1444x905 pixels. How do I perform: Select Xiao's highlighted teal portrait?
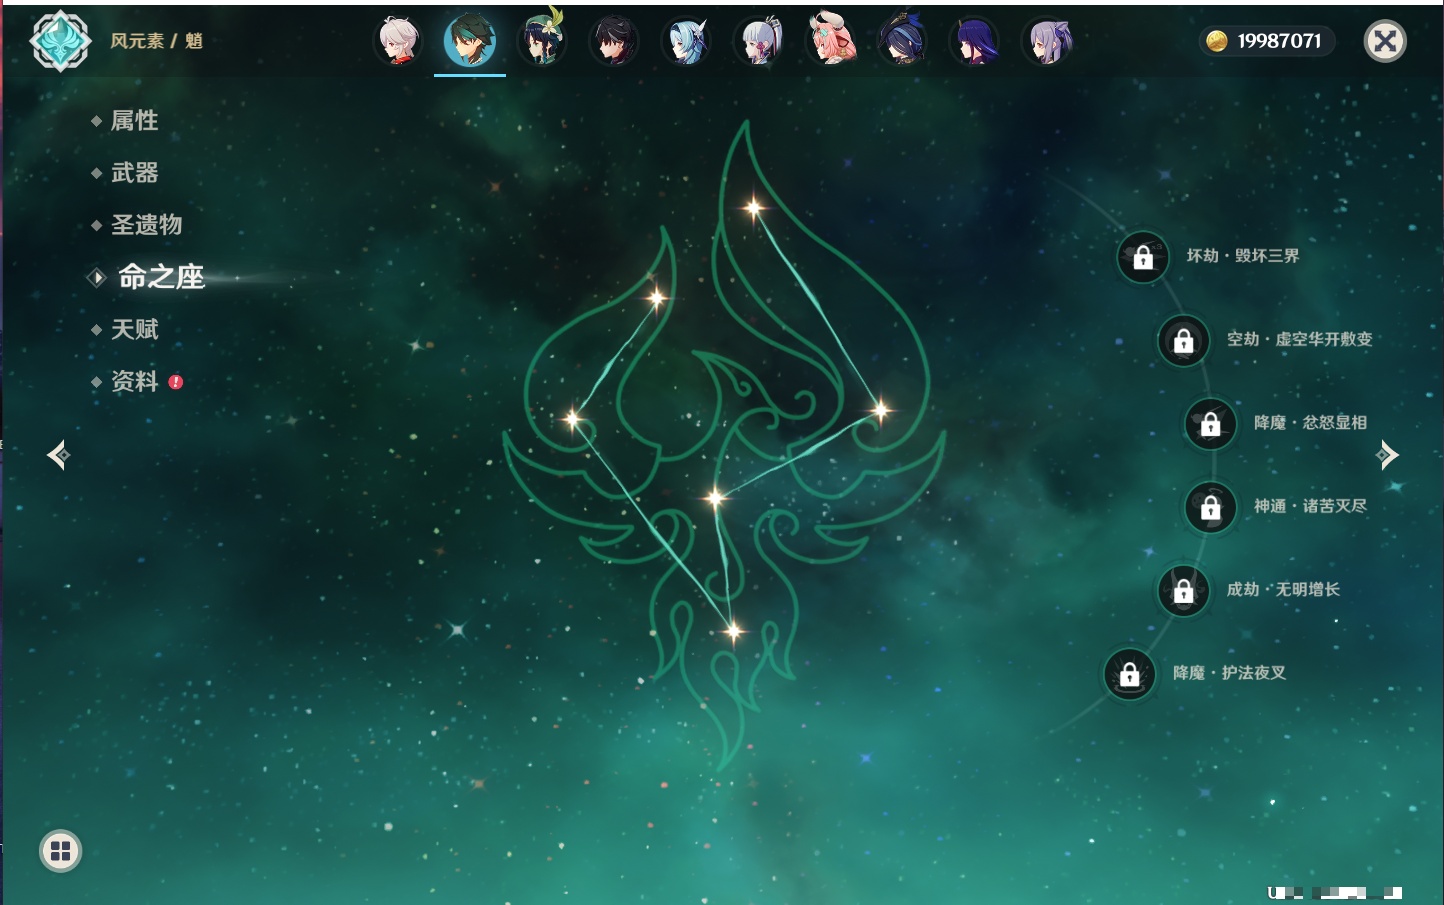(x=470, y=41)
